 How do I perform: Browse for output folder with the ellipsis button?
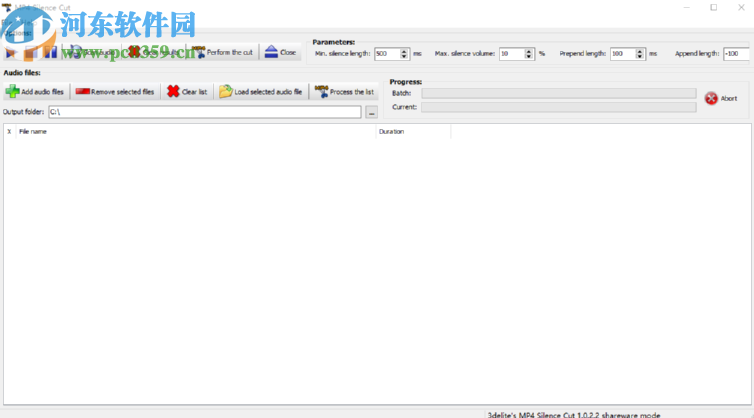(x=371, y=112)
